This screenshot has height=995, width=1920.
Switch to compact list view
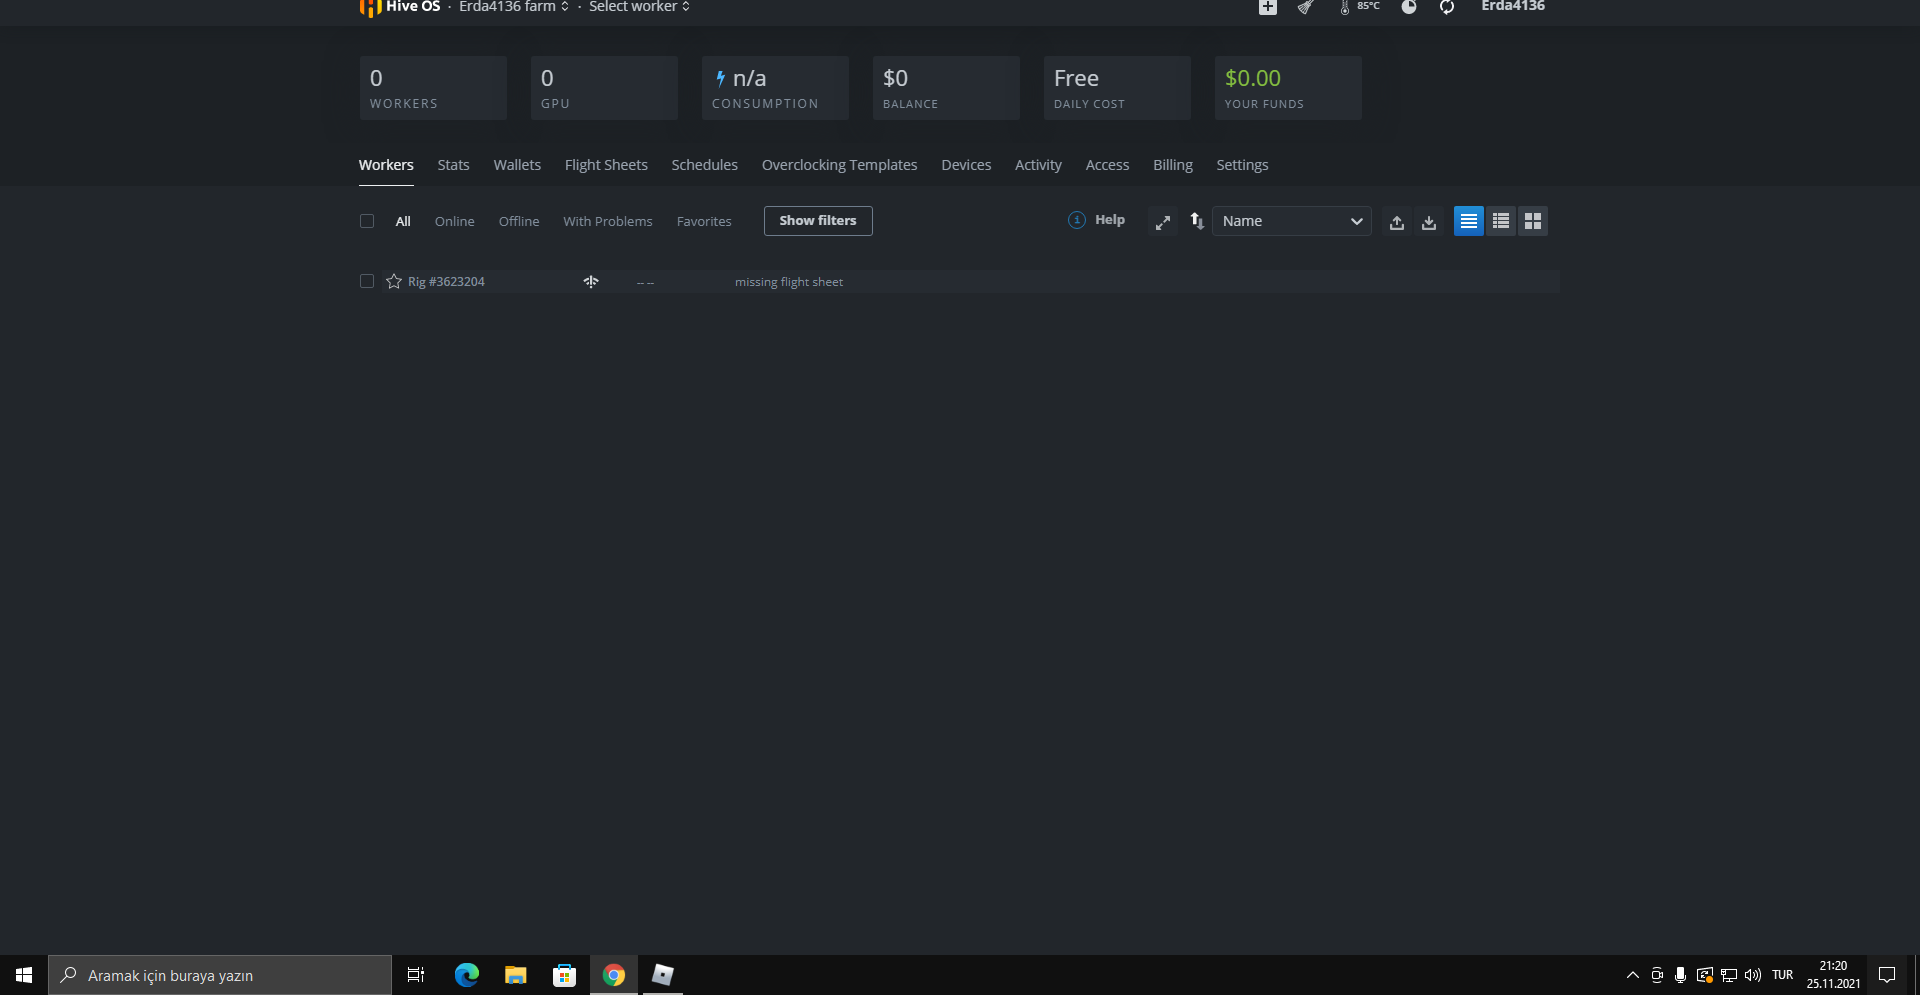(1469, 221)
